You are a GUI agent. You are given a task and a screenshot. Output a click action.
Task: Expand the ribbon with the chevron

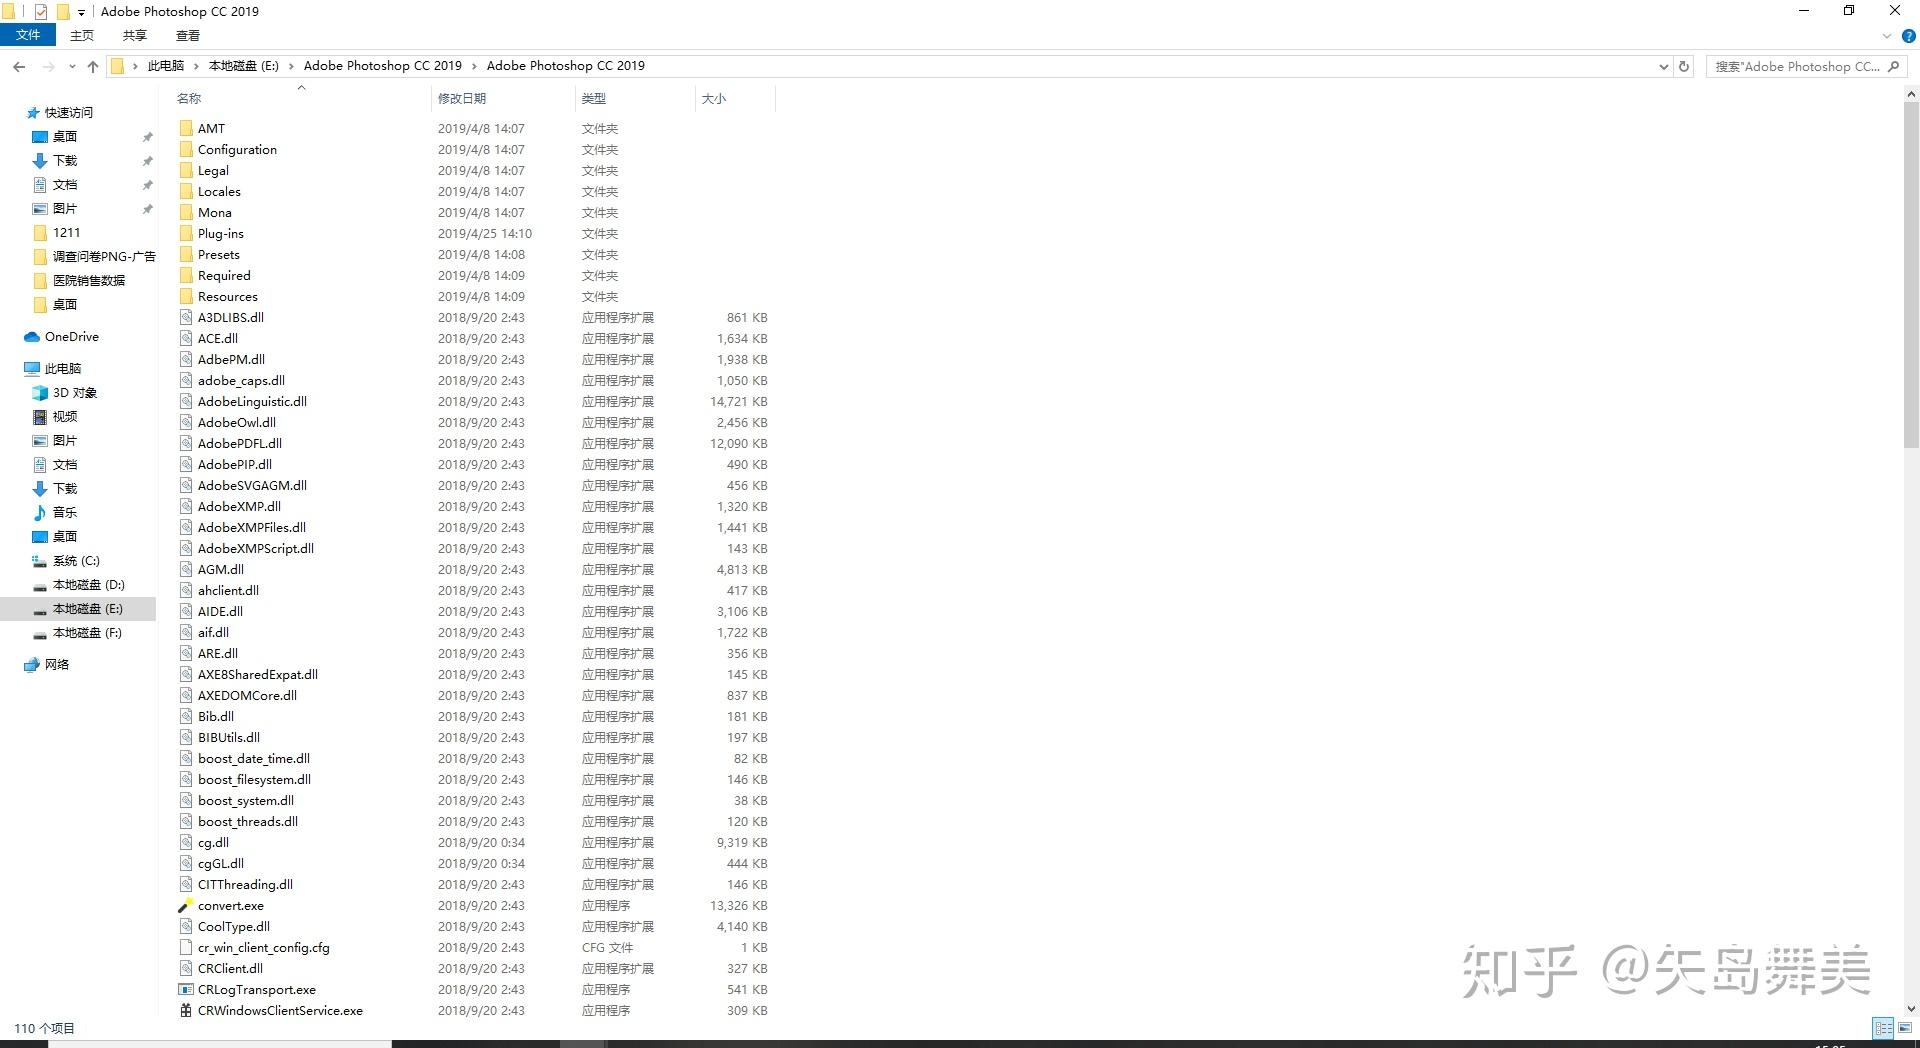pos(1887,36)
